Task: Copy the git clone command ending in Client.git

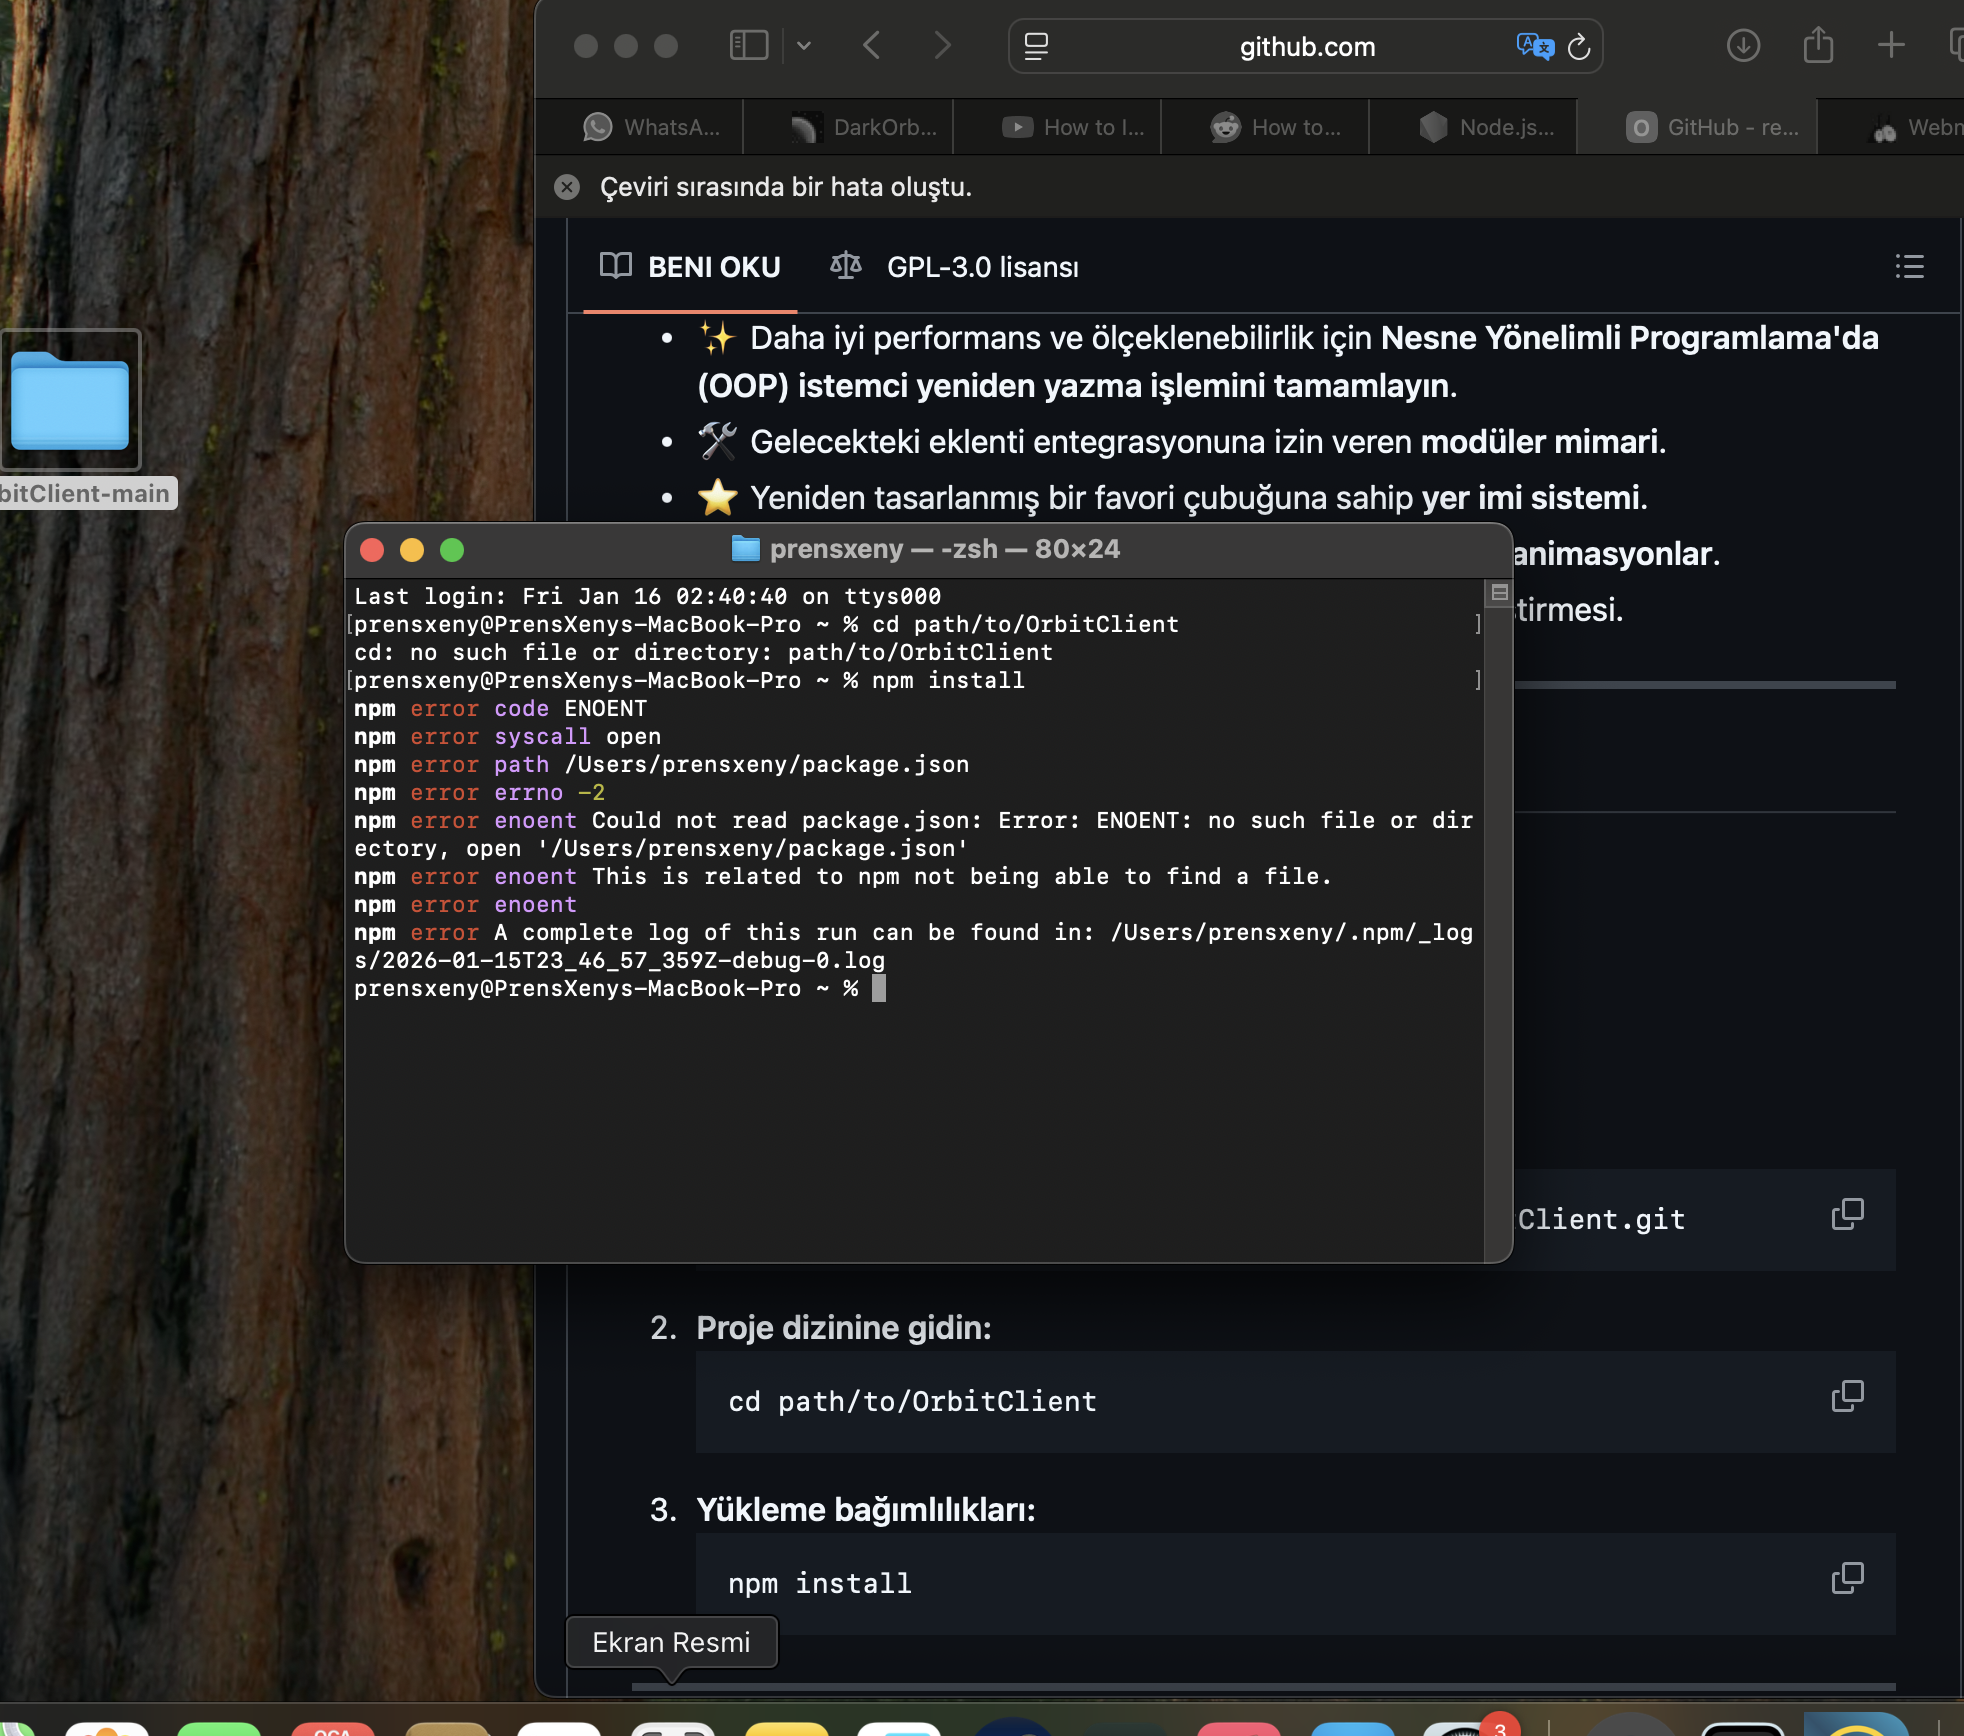Action: point(1847,1215)
